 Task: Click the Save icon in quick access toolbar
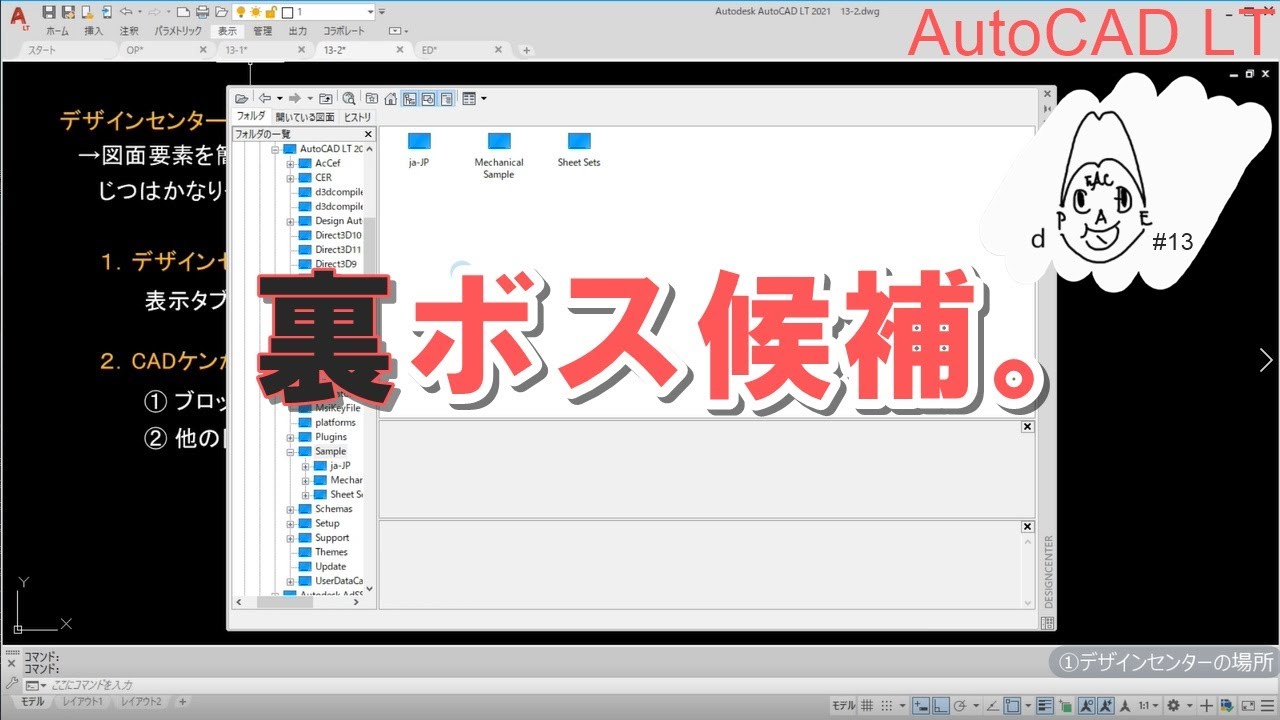[49, 12]
